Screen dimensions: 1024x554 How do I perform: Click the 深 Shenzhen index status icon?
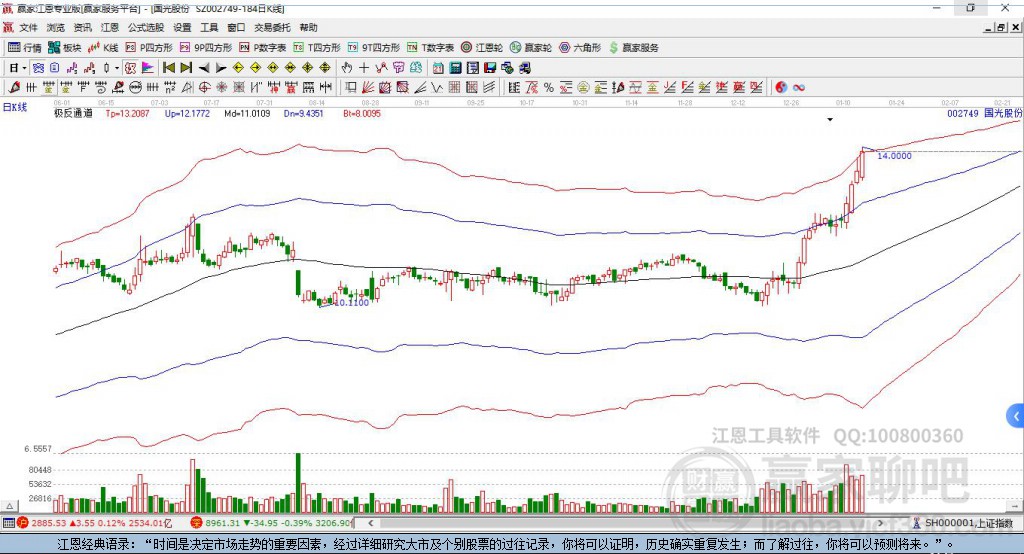click(x=197, y=523)
